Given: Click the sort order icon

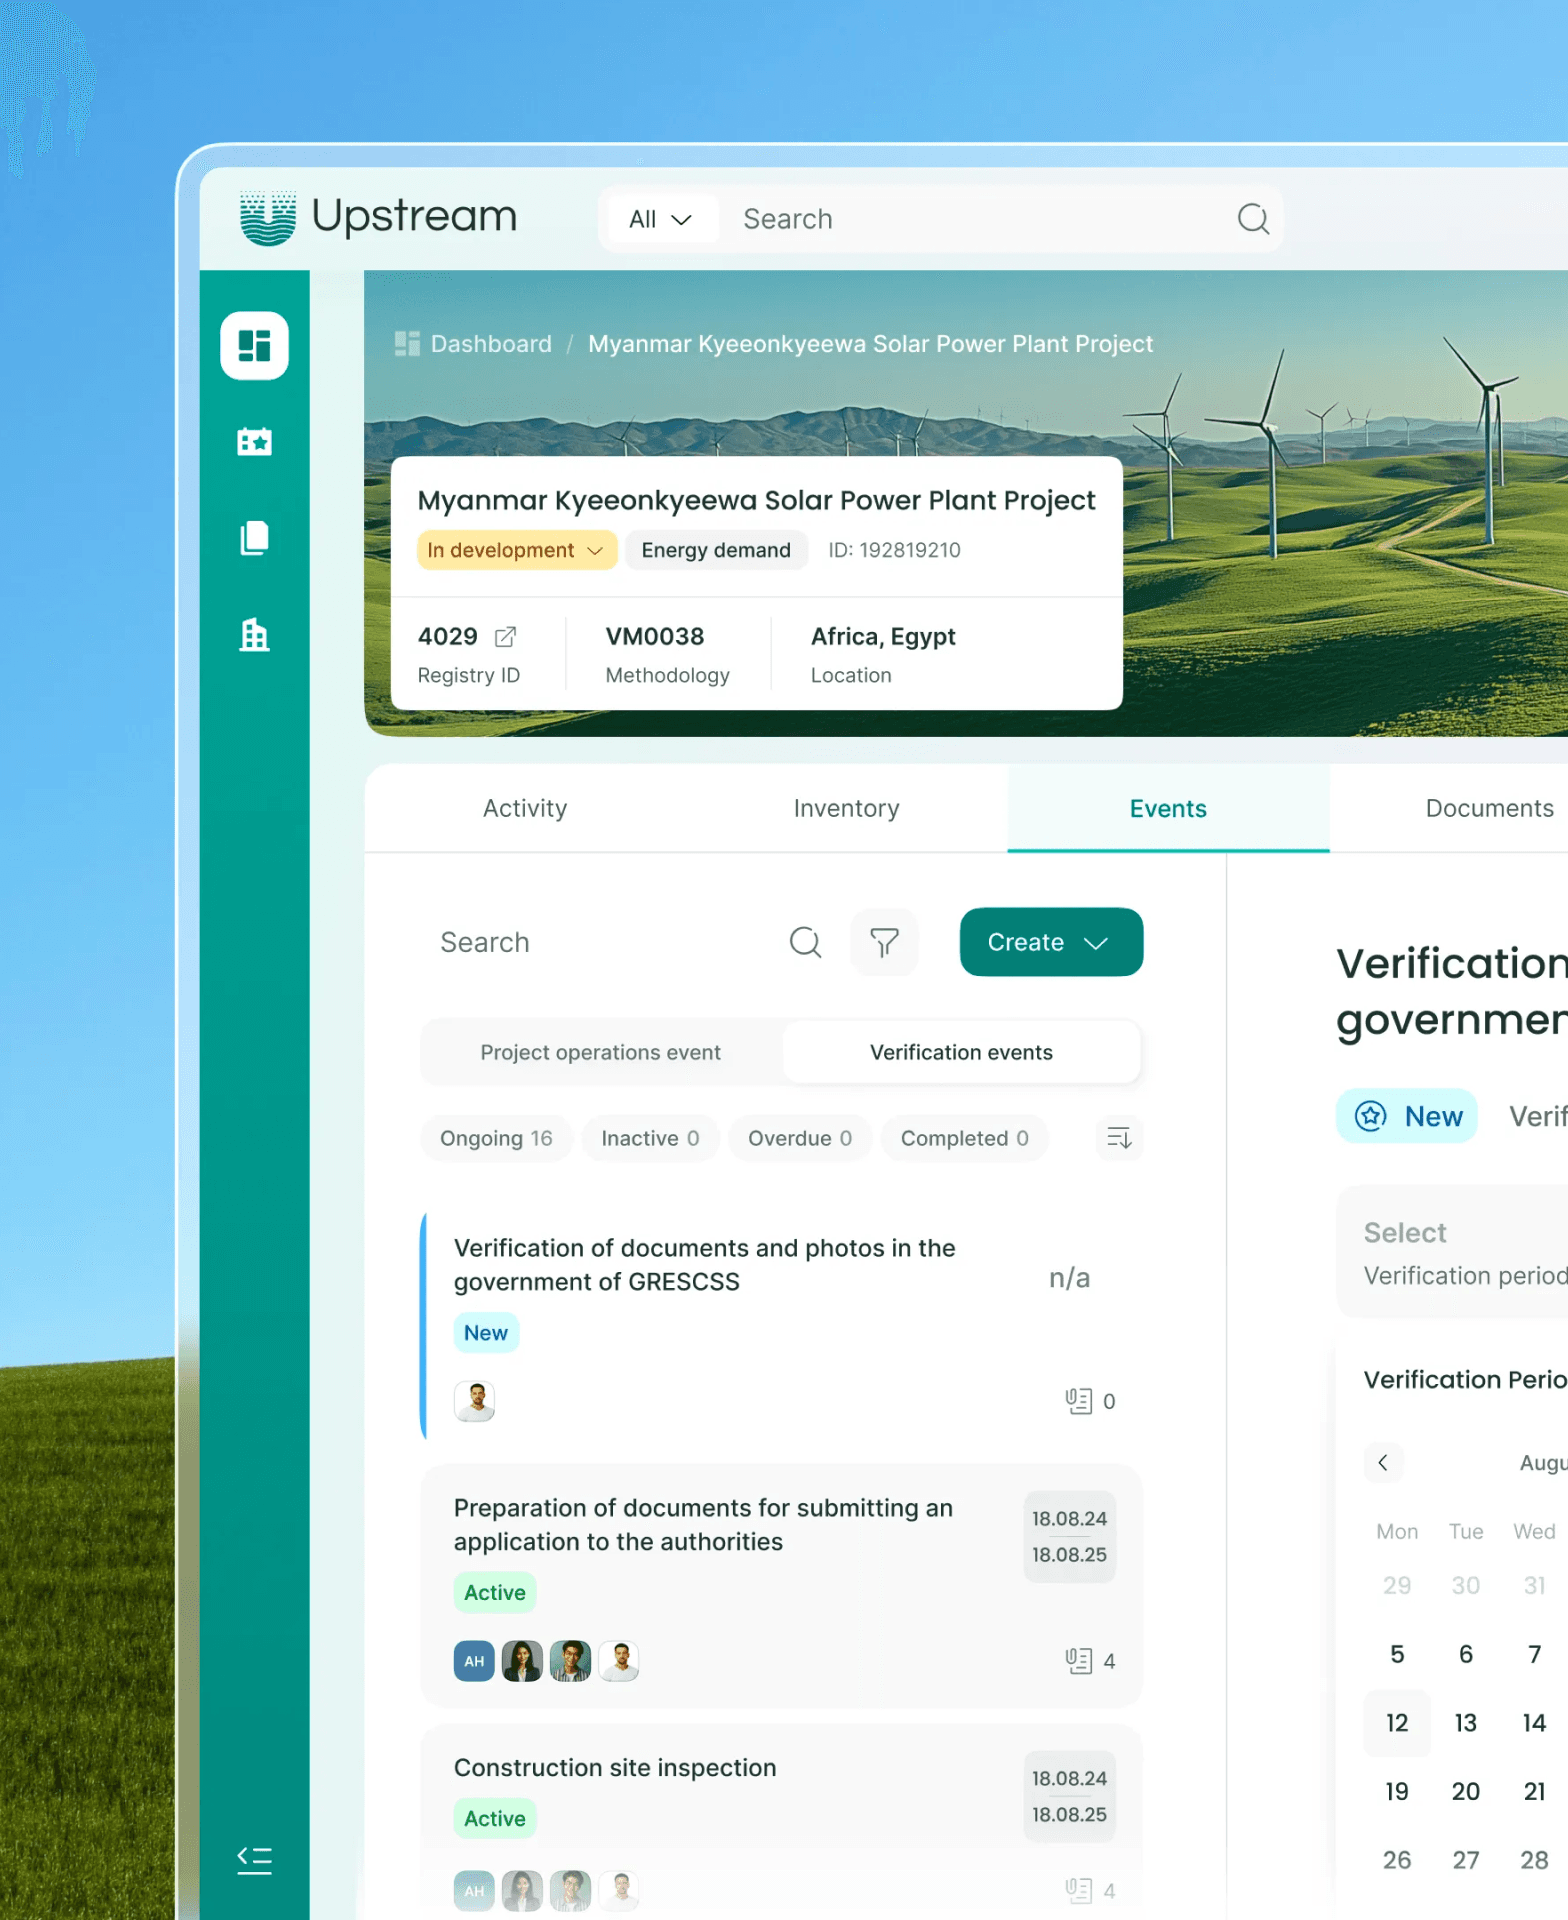Looking at the screenshot, I should 1119,1138.
